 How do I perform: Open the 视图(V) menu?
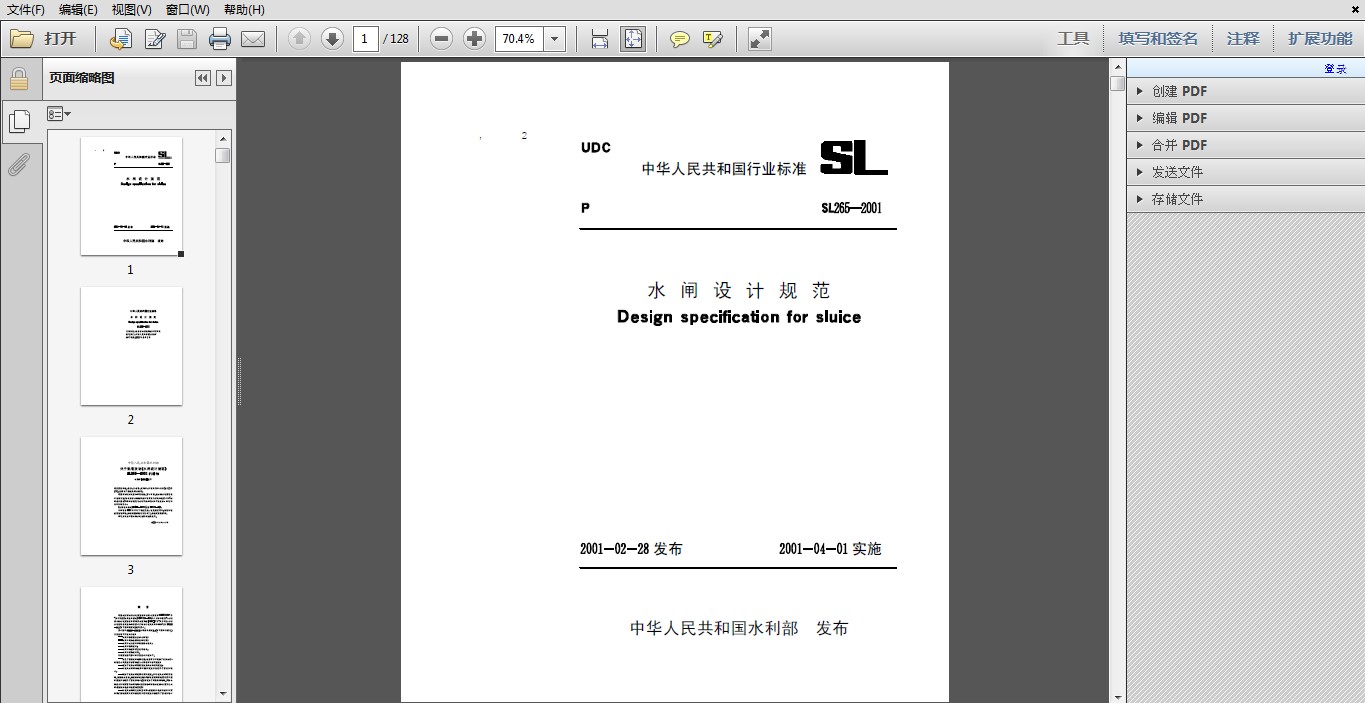click(x=132, y=9)
